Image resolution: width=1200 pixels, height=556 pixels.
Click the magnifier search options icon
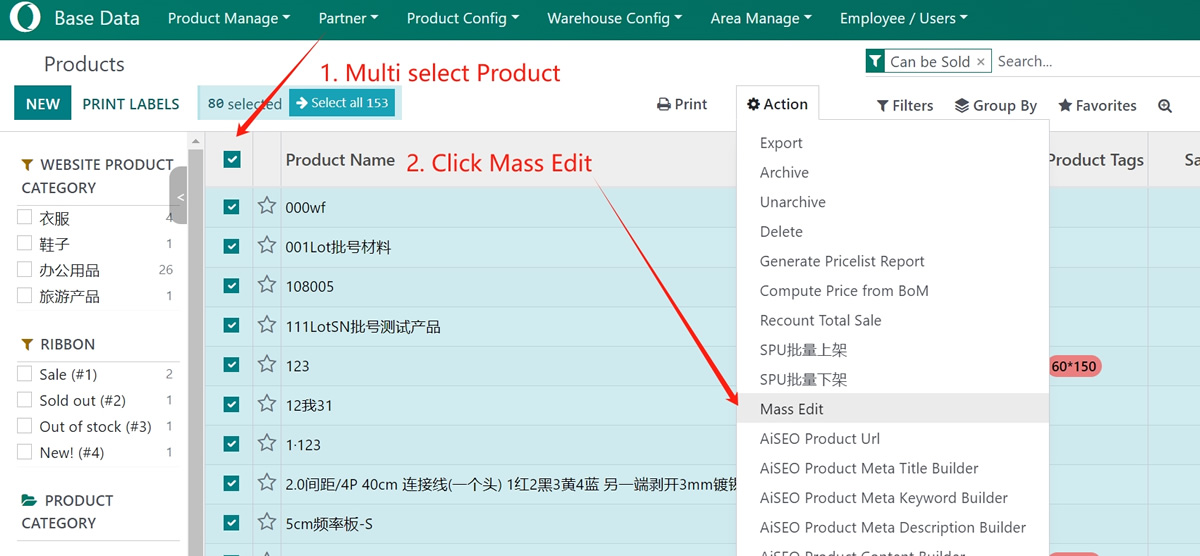click(x=1165, y=106)
